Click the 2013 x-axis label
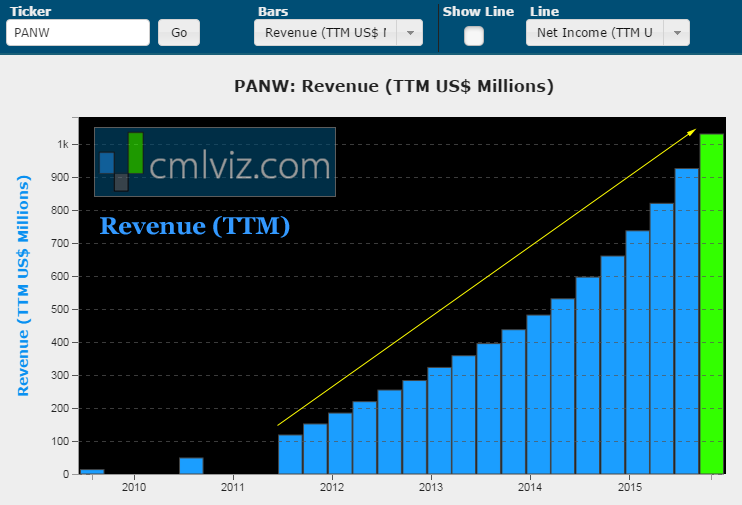Screen dimensions: 742x505 pyautogui.click(x=431, y=487)
